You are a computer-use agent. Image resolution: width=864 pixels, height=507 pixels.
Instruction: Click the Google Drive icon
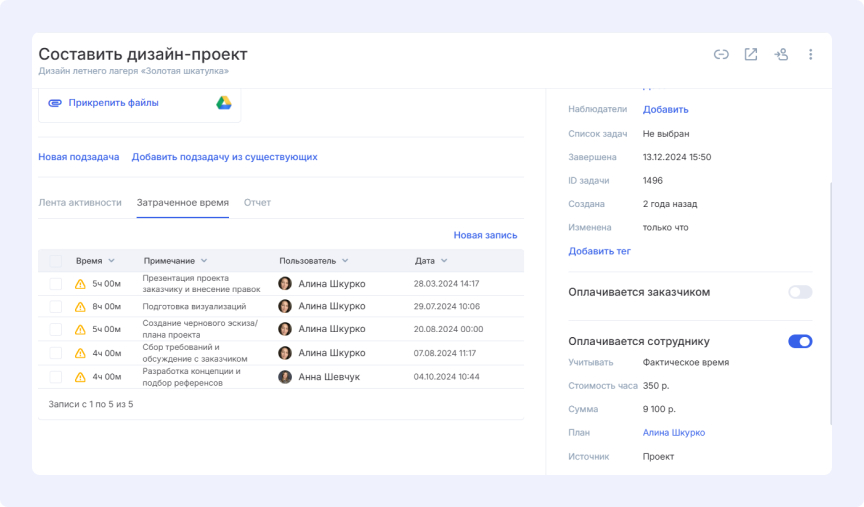tap(224, 103)
